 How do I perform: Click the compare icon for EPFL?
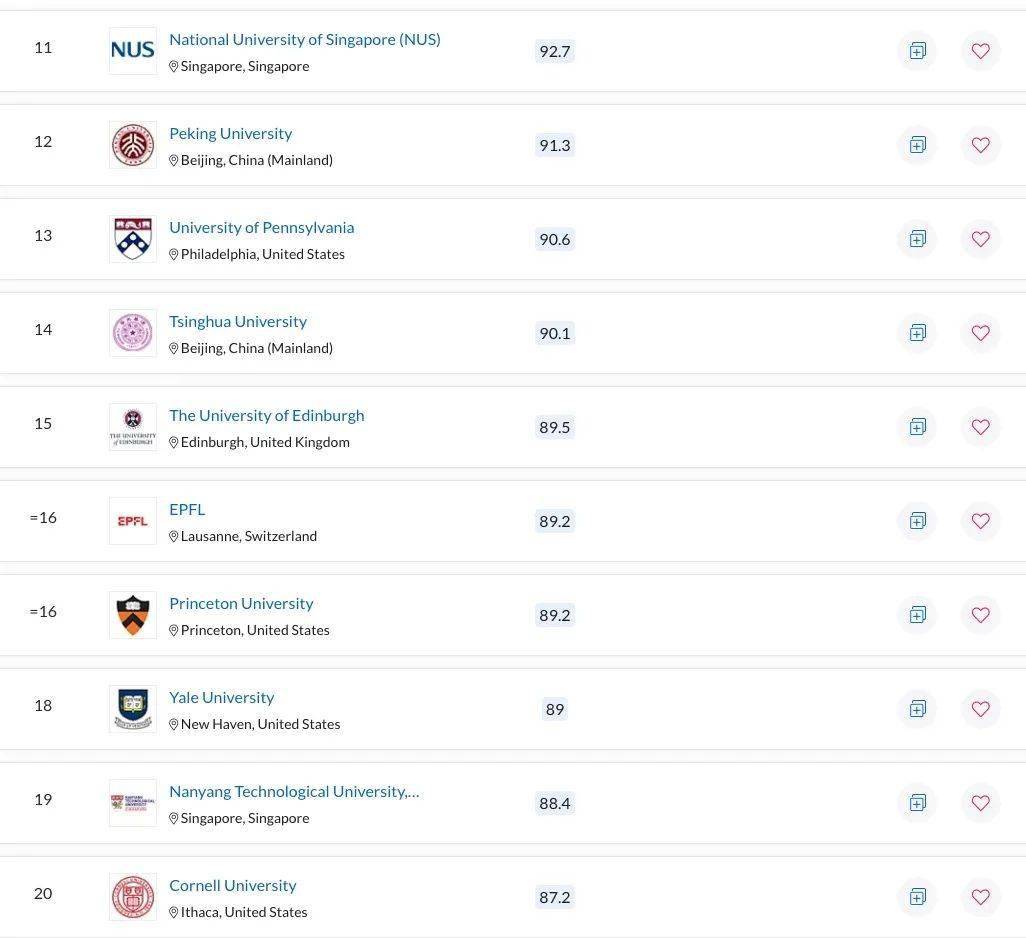917,521
